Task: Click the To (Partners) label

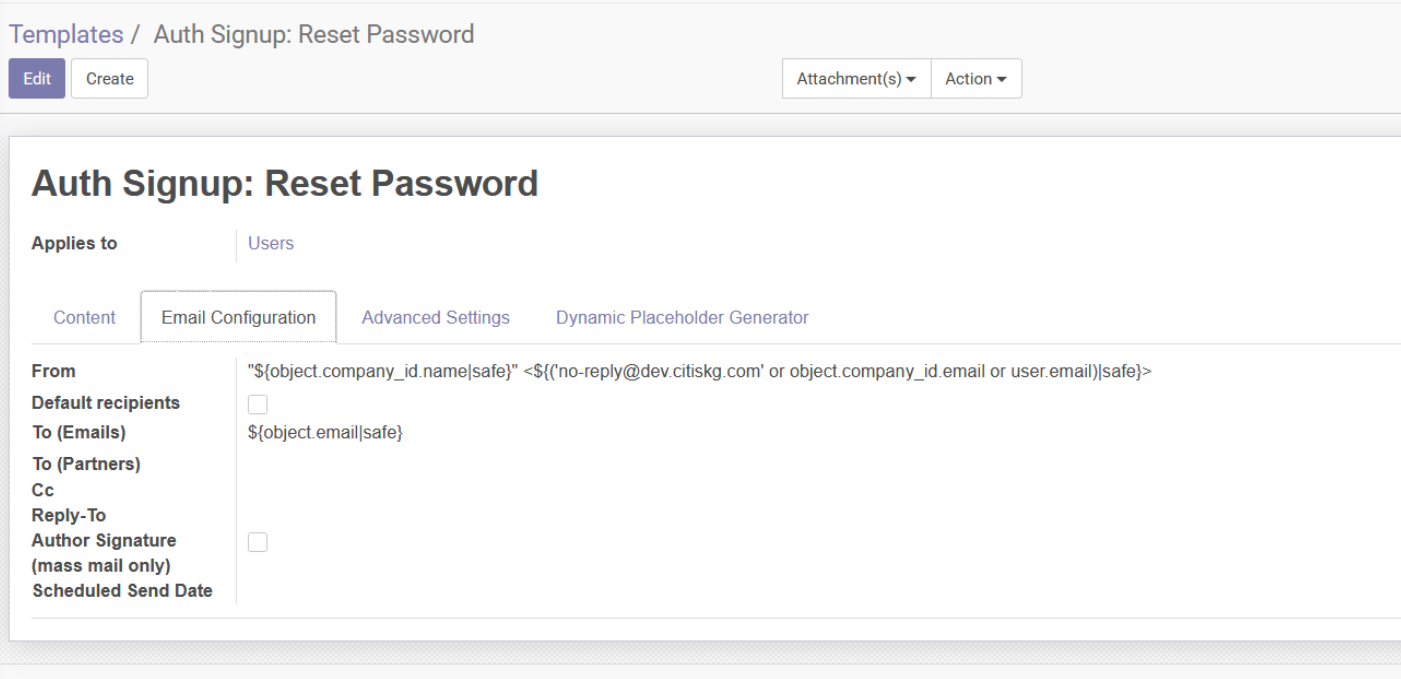Action: point(86,464)
